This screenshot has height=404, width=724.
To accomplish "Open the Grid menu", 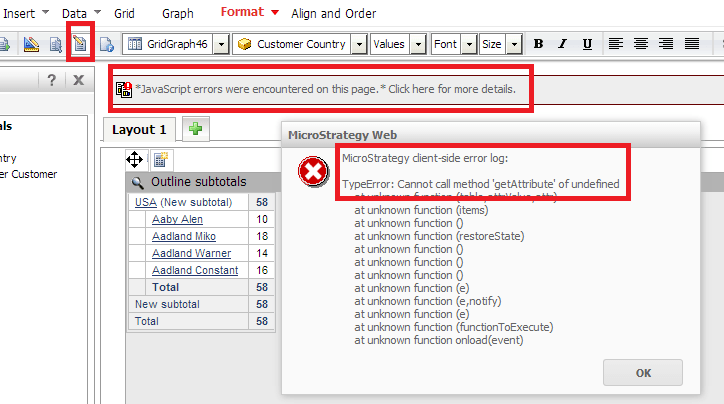I will [x=124, y=13].
